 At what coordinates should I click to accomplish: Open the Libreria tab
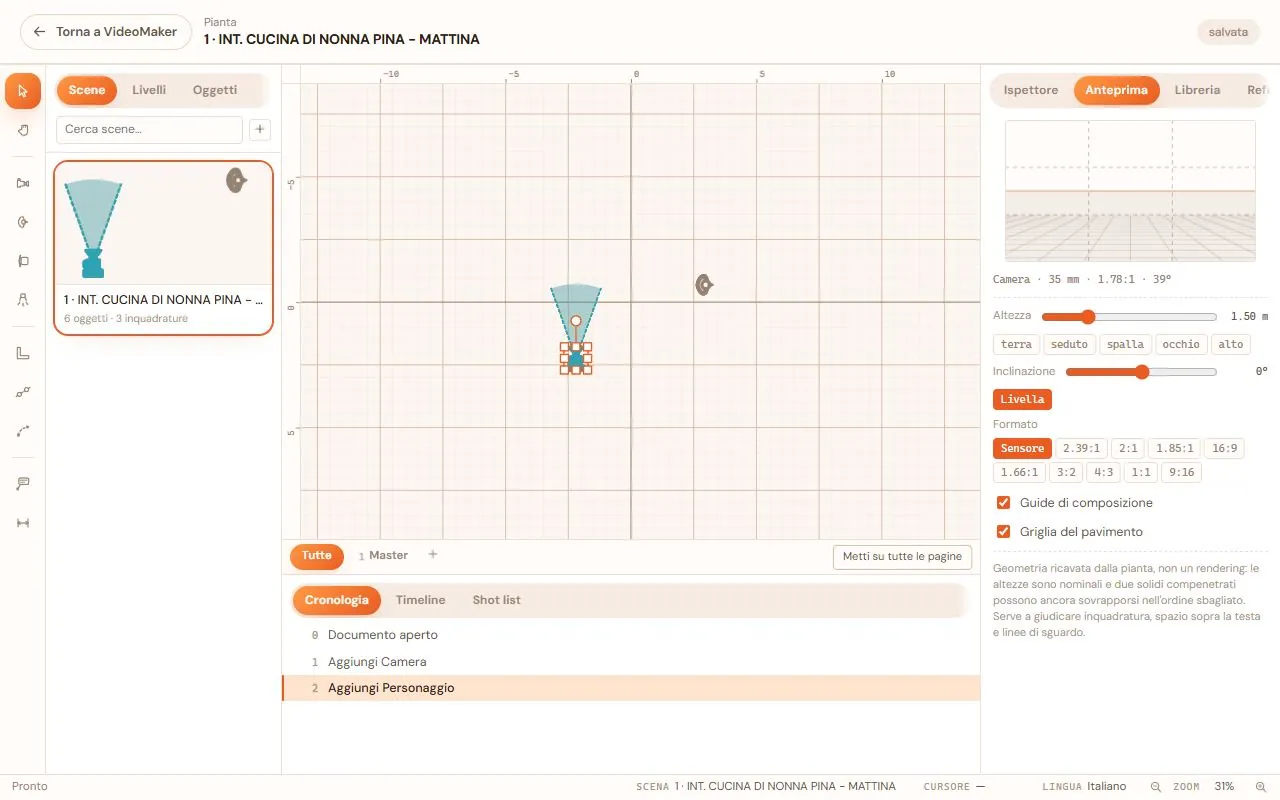pos(1197,90)
